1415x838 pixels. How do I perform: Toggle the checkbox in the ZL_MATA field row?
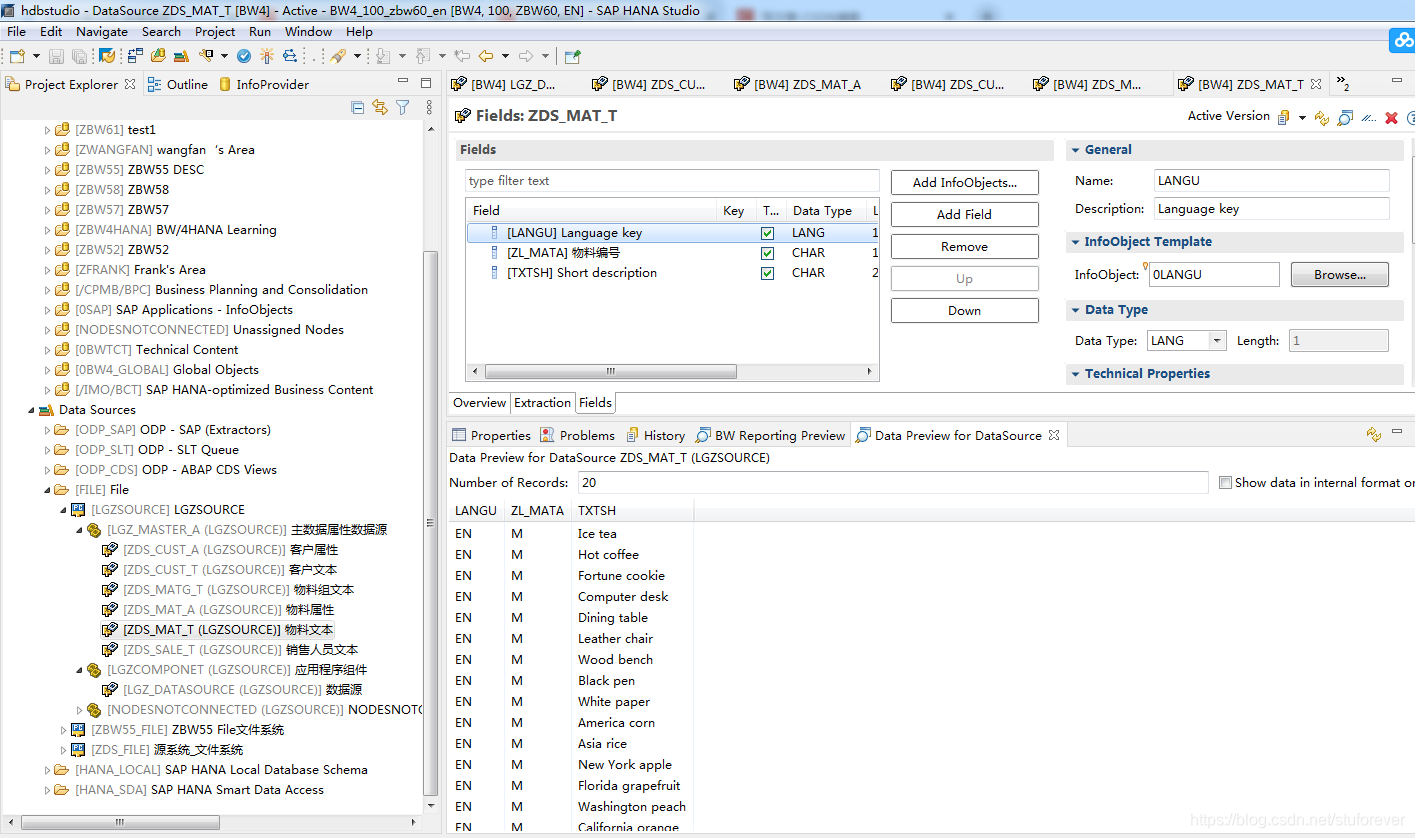pyautogui.click(x=767, y=253)
